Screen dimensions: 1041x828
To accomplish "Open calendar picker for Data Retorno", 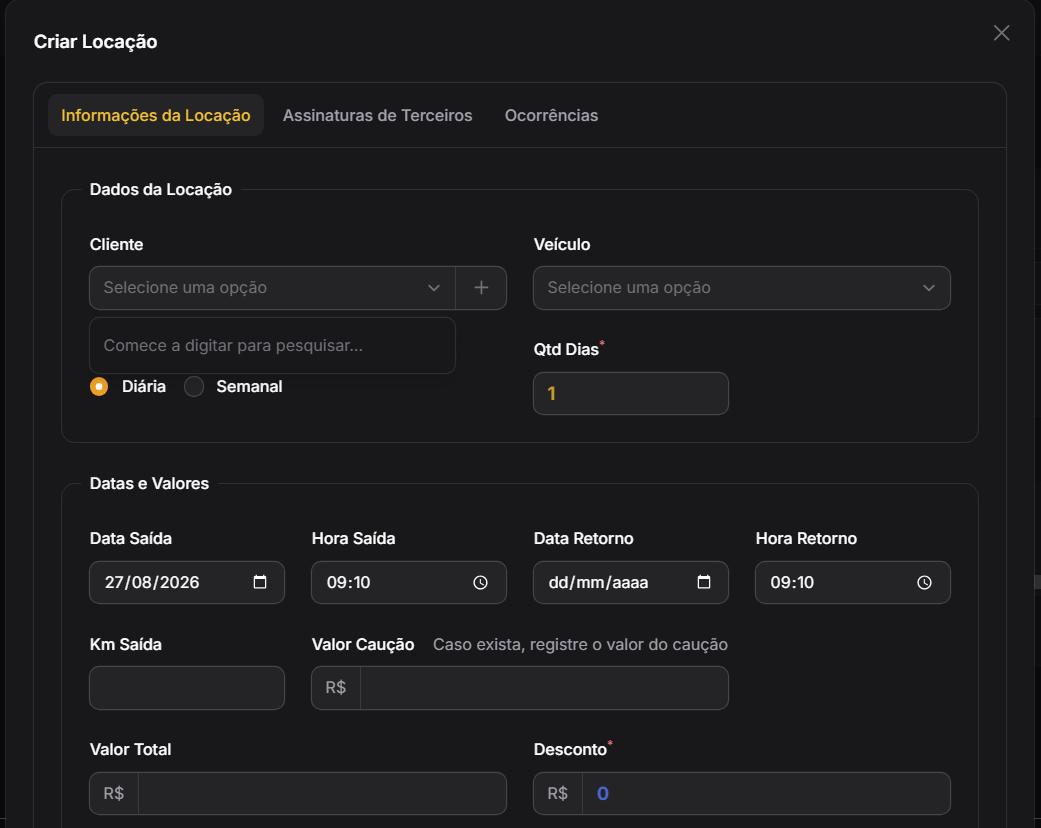I will click(704, 582).
